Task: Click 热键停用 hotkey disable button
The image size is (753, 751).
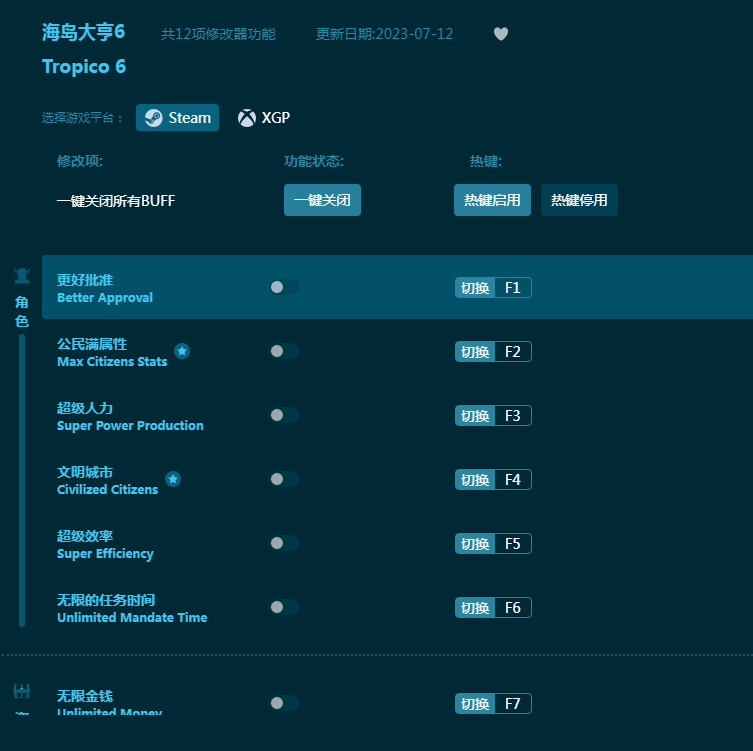Action: [579, 200]
